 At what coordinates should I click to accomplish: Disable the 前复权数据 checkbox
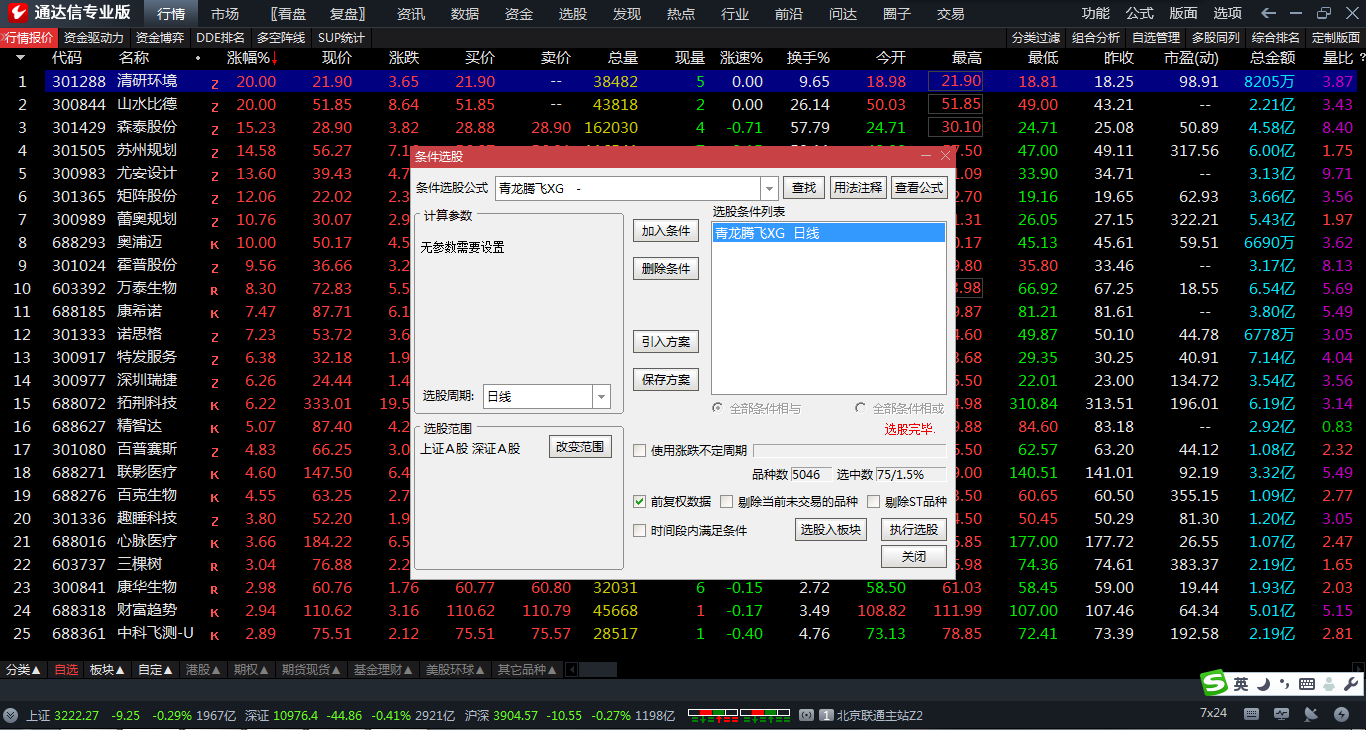pyautogui.click(x=640, y=501)
